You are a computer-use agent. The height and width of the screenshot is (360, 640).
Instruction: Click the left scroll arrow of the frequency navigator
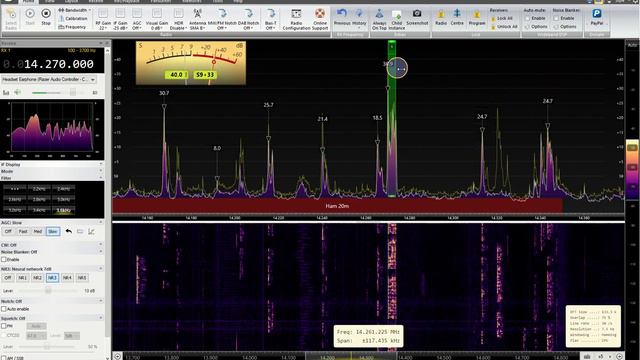118,356
